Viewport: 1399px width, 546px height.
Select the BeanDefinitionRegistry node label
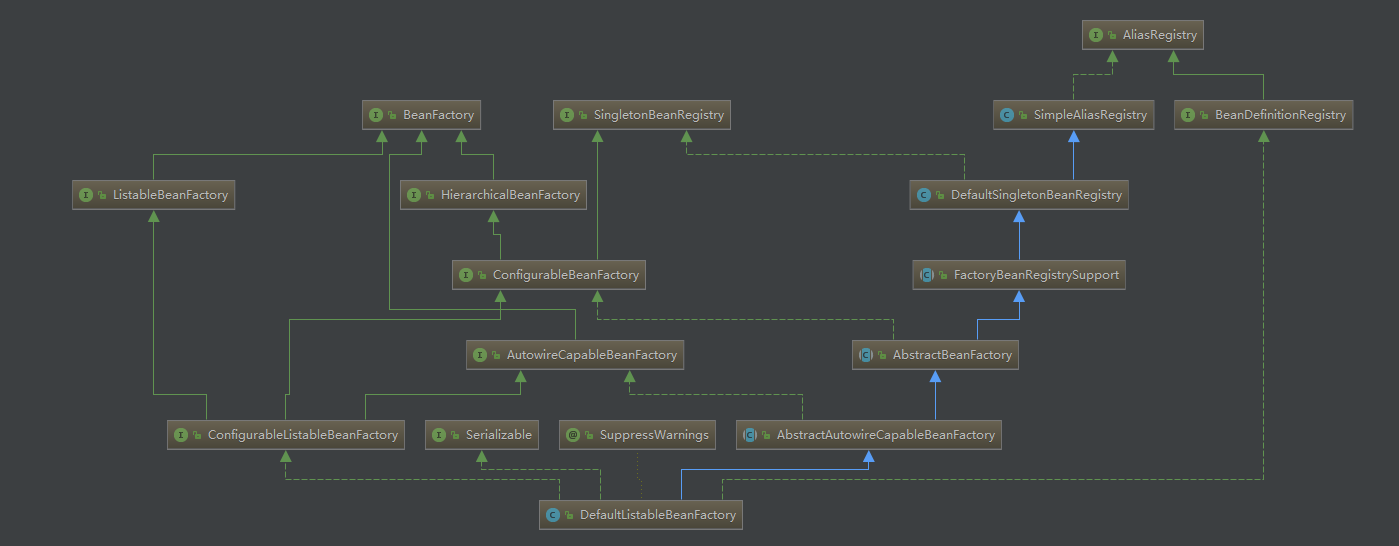(1281, 115)
